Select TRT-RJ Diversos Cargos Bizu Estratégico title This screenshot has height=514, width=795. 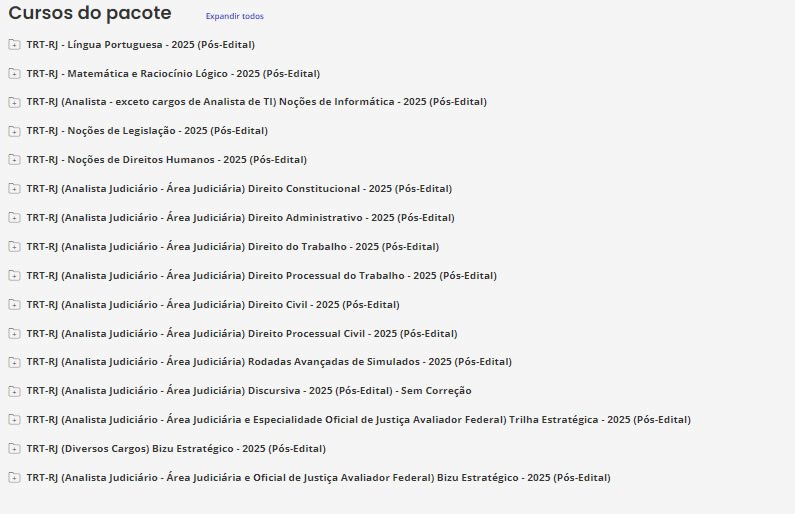(x=175, y=449)
